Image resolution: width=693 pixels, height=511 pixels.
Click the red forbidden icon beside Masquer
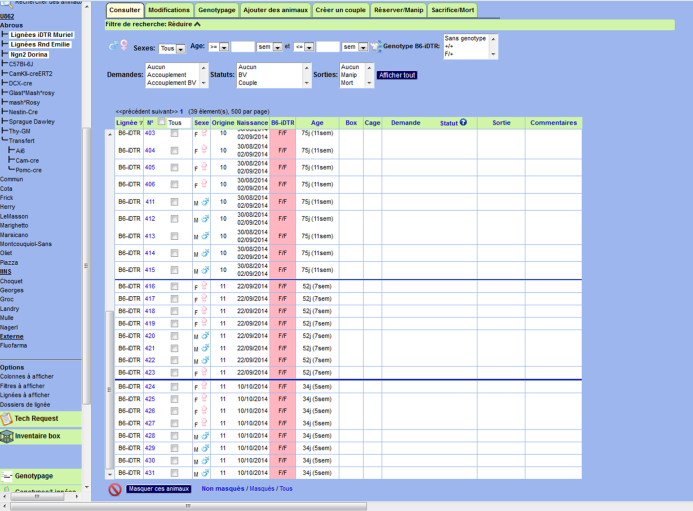coord(115,489)
